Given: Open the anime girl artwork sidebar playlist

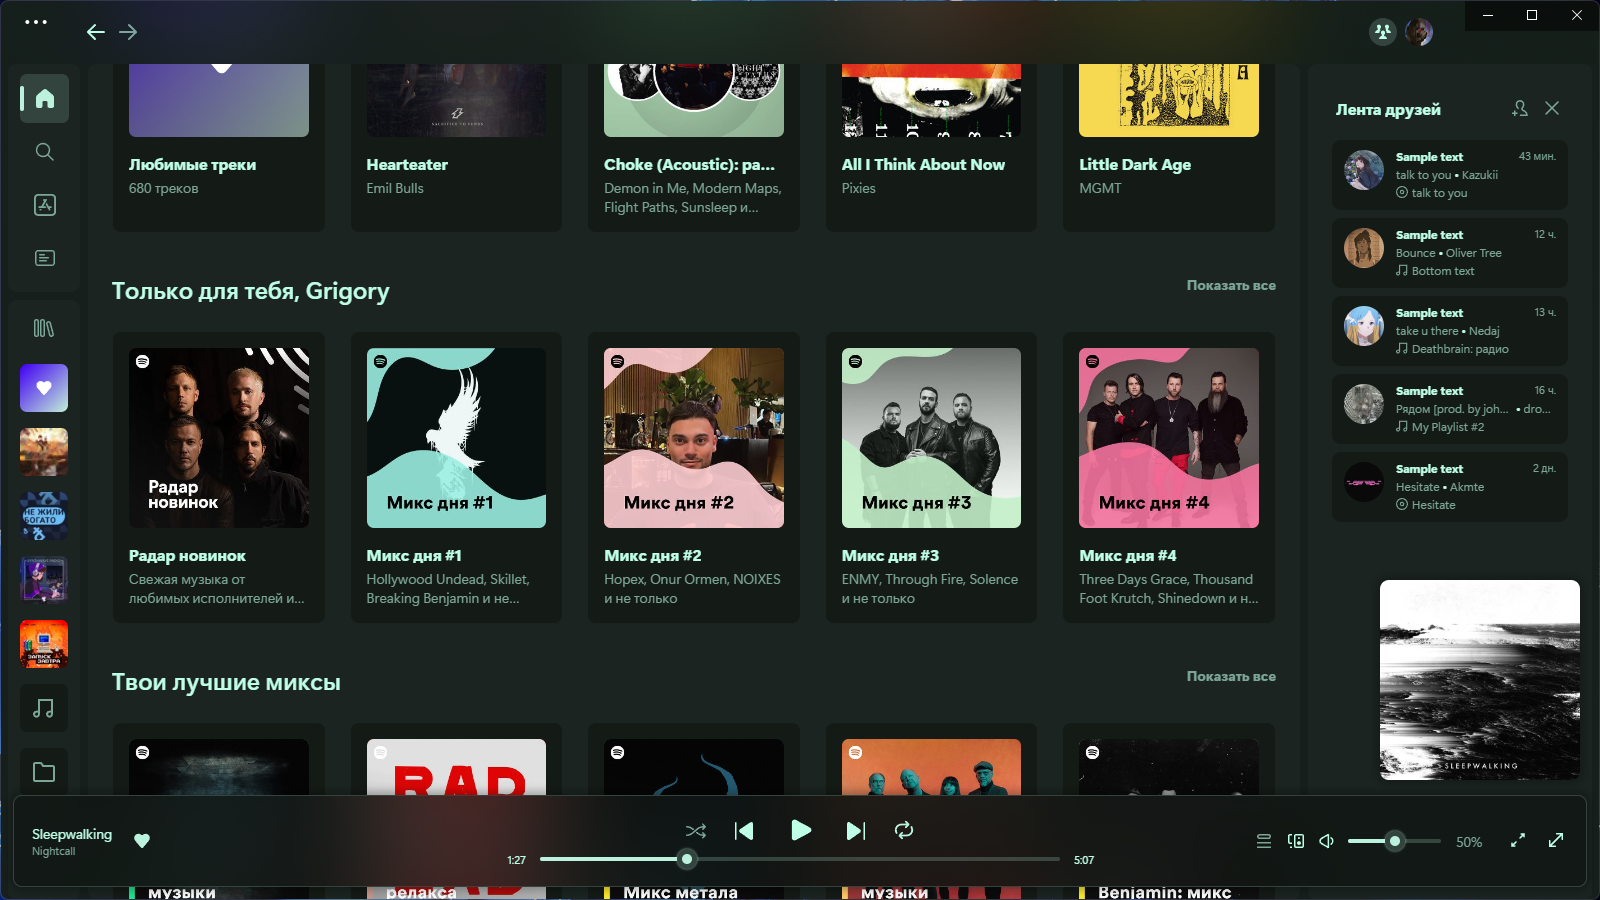Looking at the screenshot, I should click(x=44, y=580).
